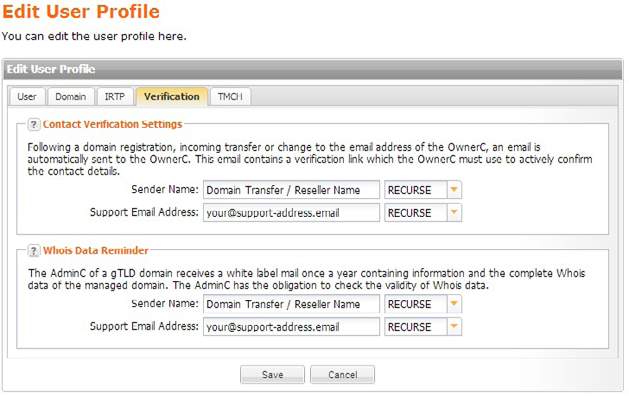Viewport: 629px width, 396px height.
Task: Expand RECURSE dropdown for Whois Reminder Support Email
Action: point(454,327)
